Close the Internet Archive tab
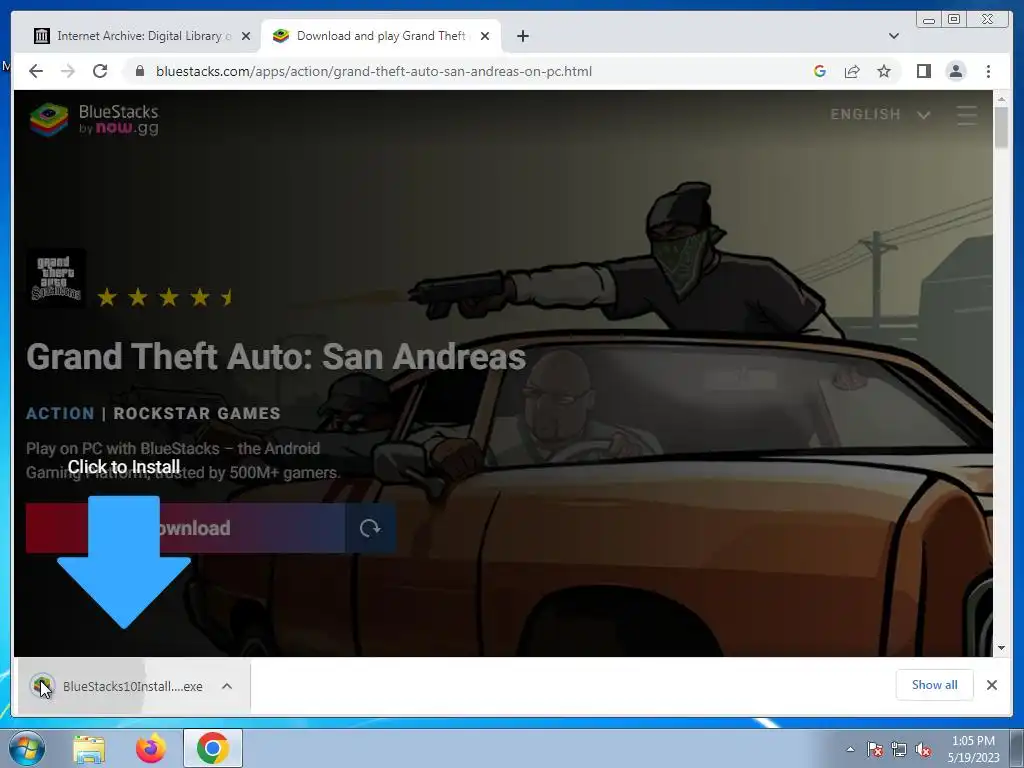The height and width of the screenshot is (768, 1024). (246, 36)
